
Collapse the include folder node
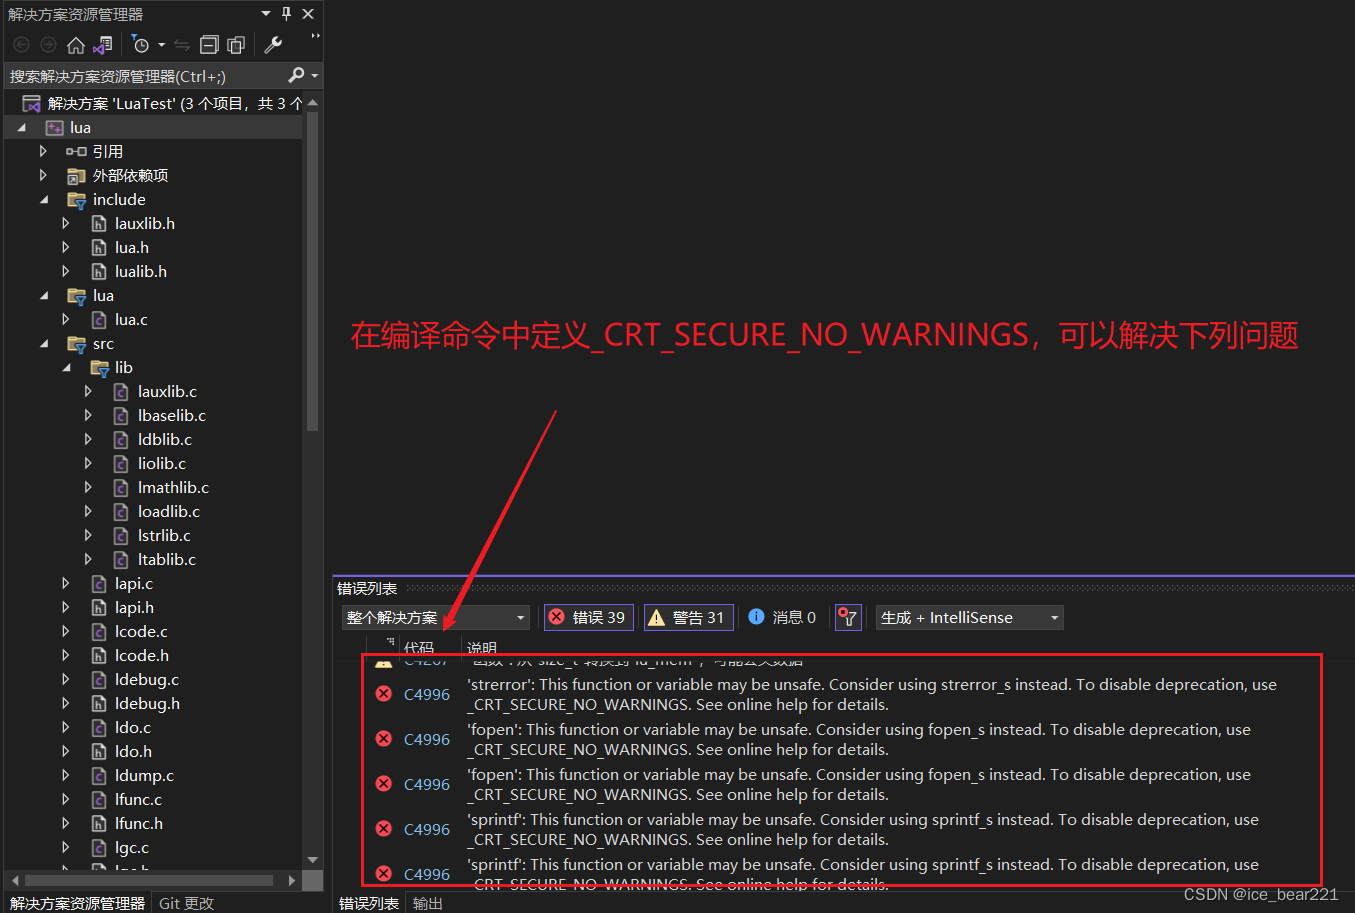point(42,199)
